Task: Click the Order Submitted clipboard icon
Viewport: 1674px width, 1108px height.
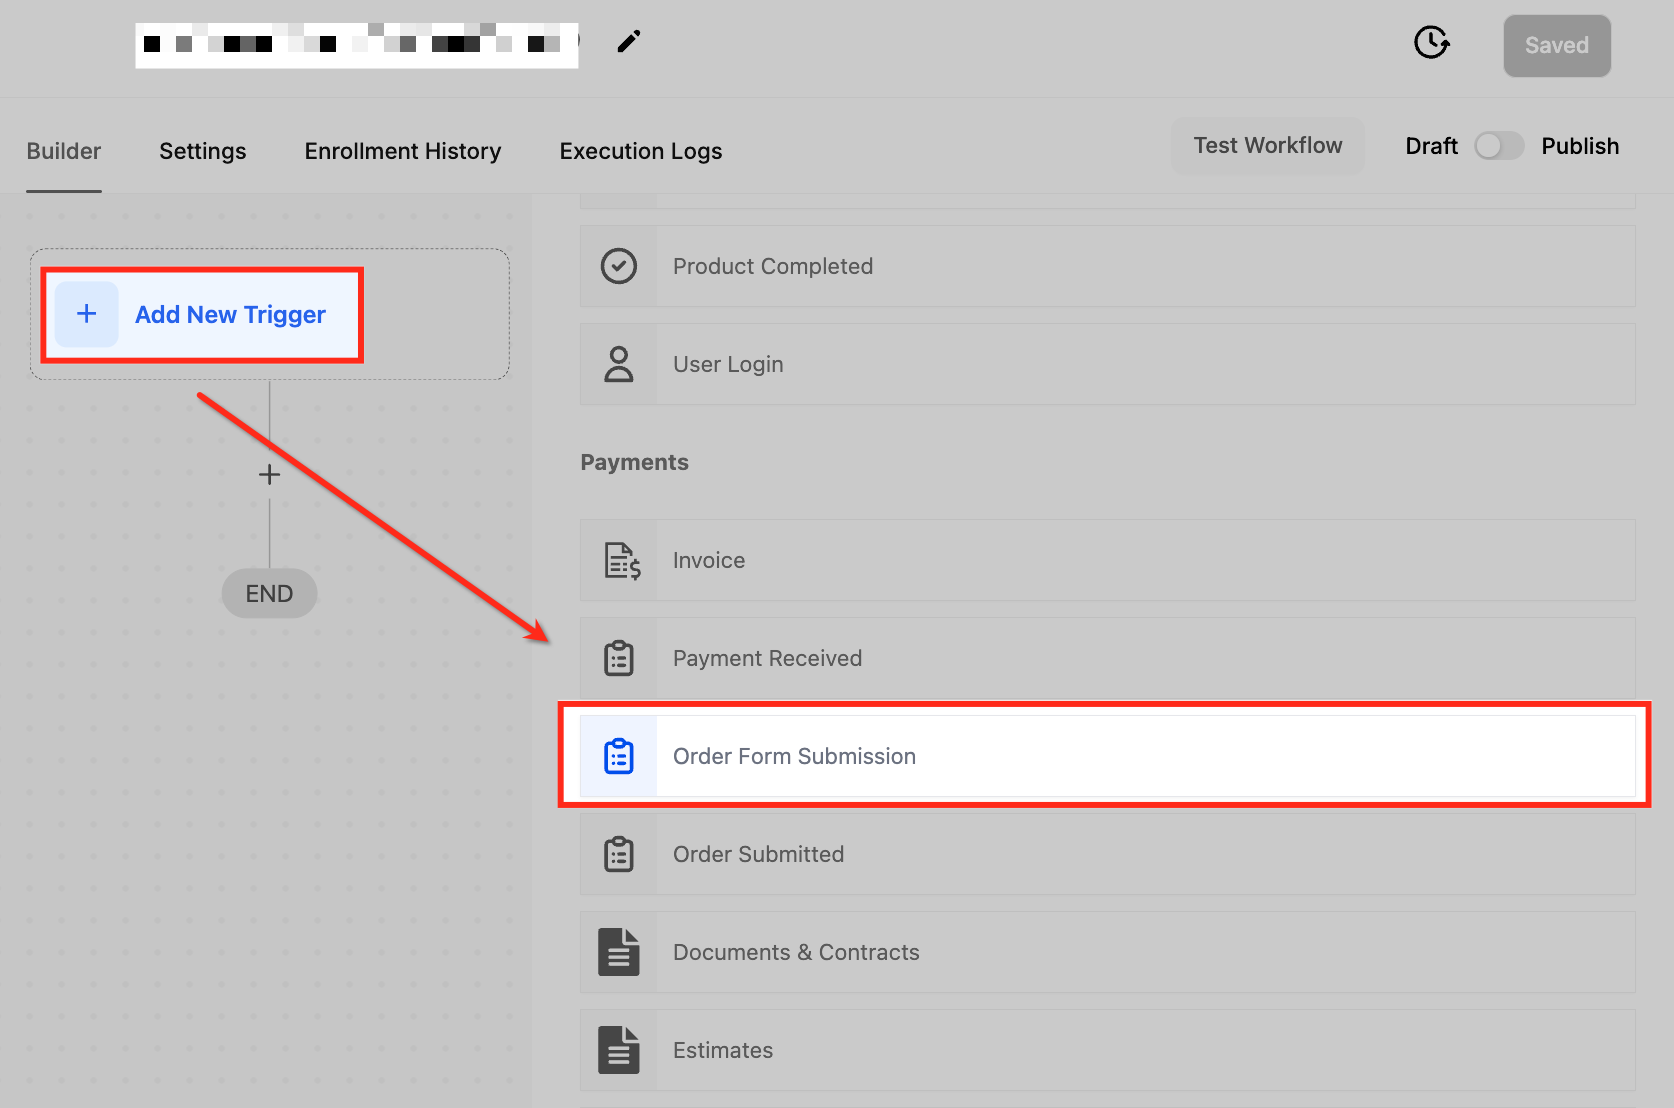Action: pyautogui.click(x=619, y=854)
